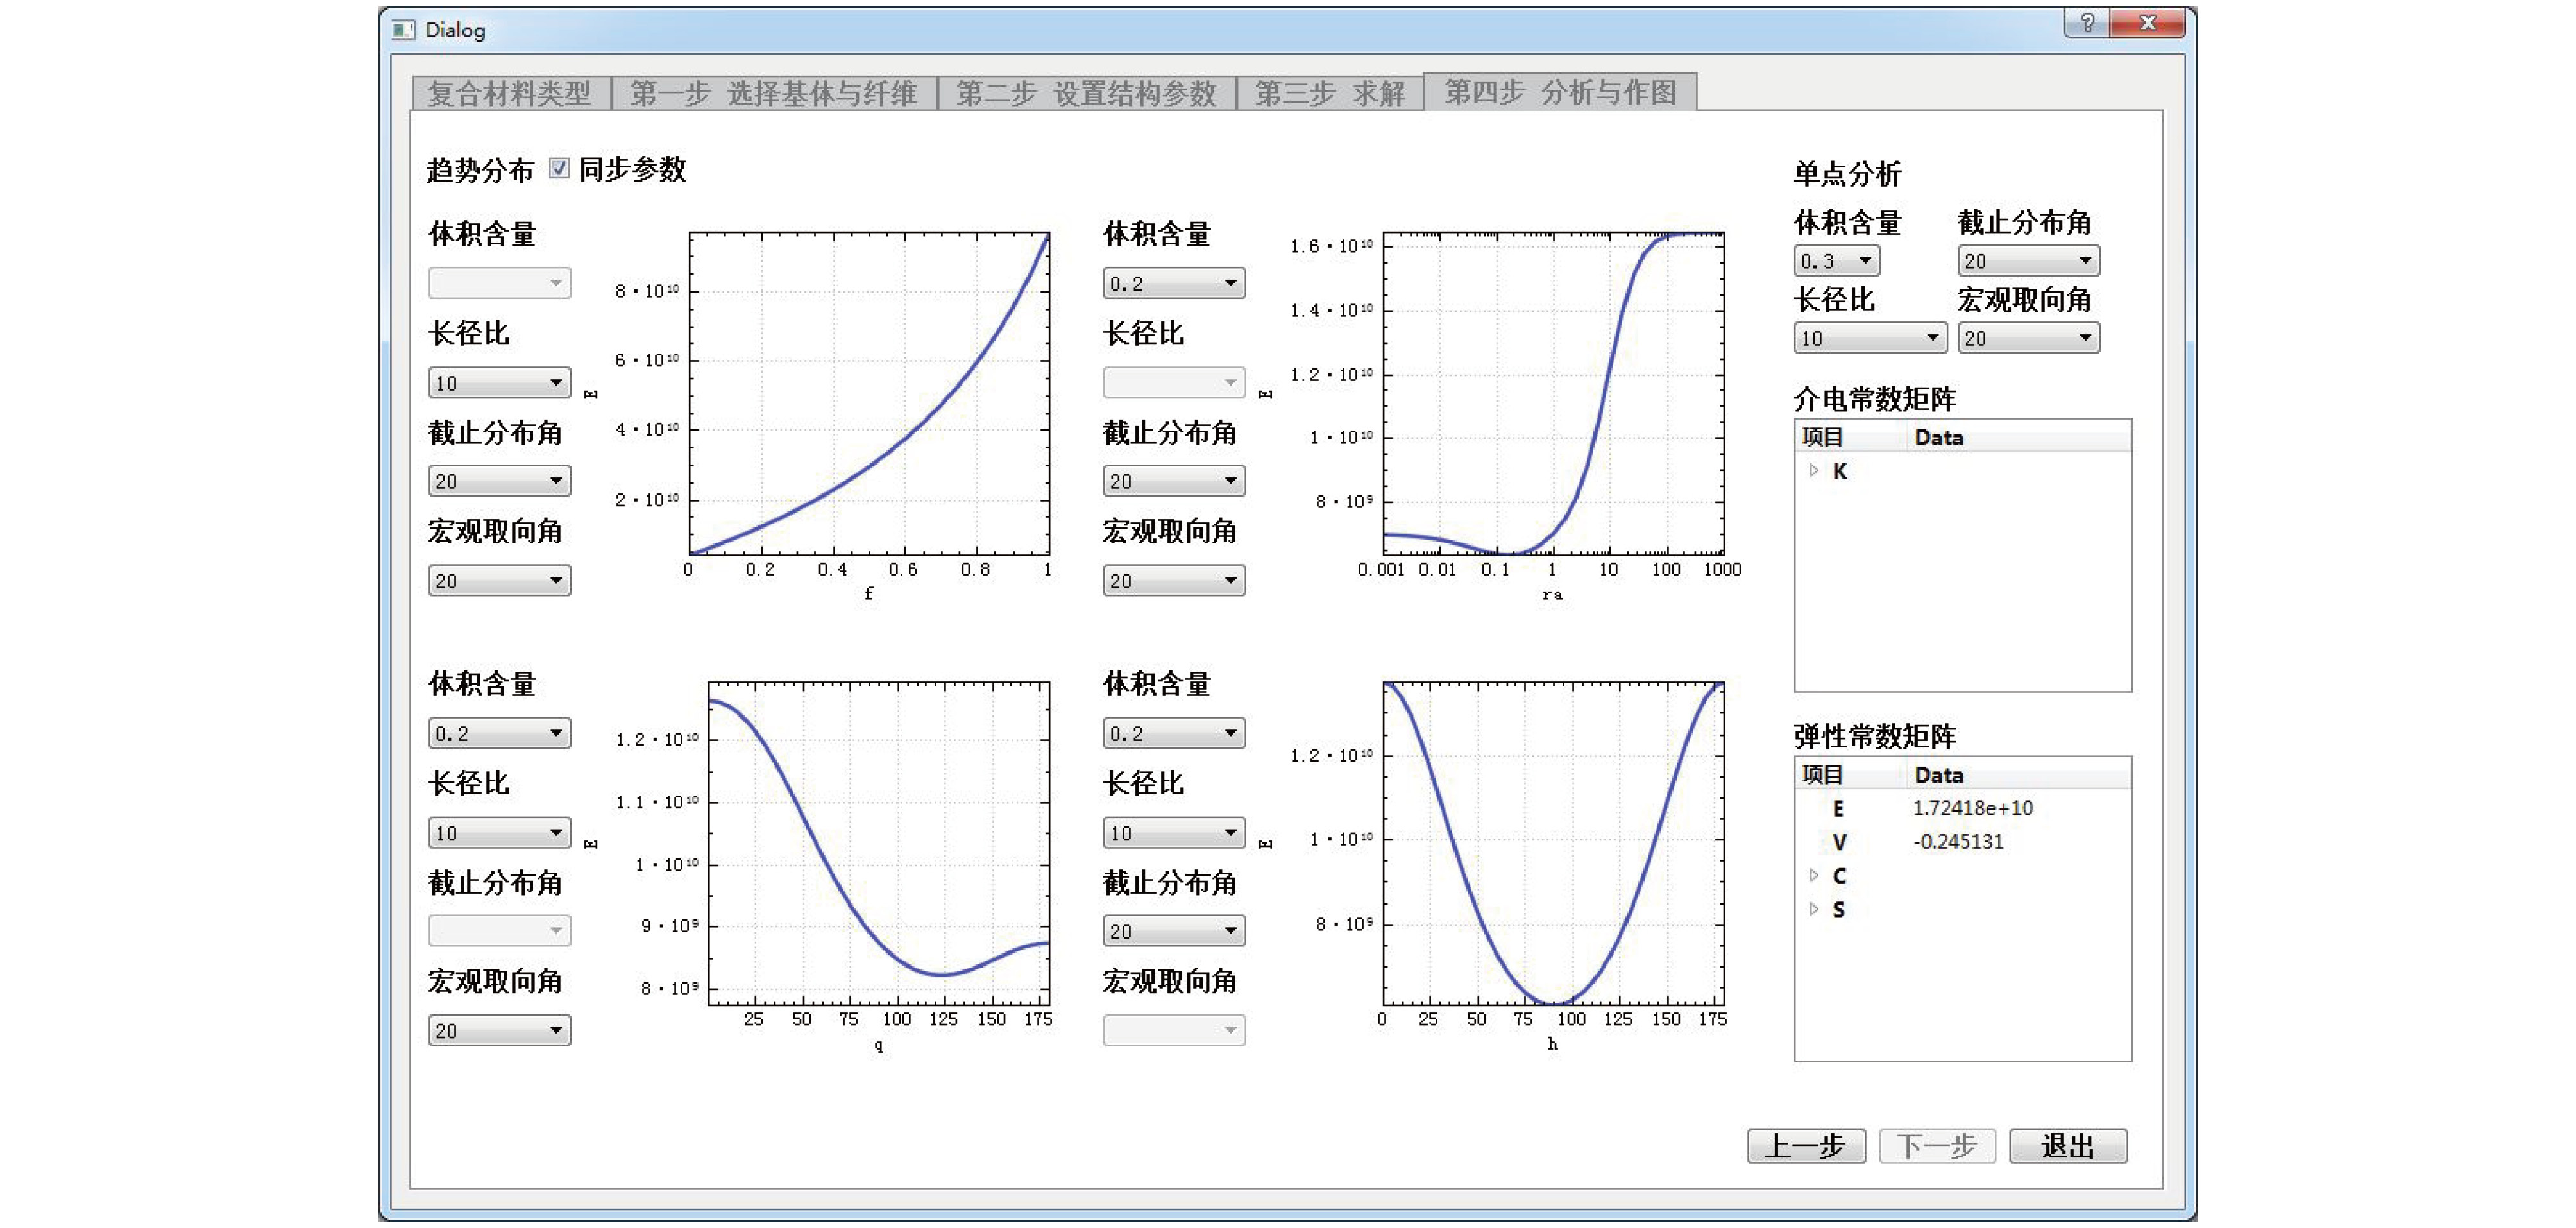The width and height of the screenshot is (2576, 1228).
Task: Switch to 第三步 求解 tab
Action: (1329, 93)
